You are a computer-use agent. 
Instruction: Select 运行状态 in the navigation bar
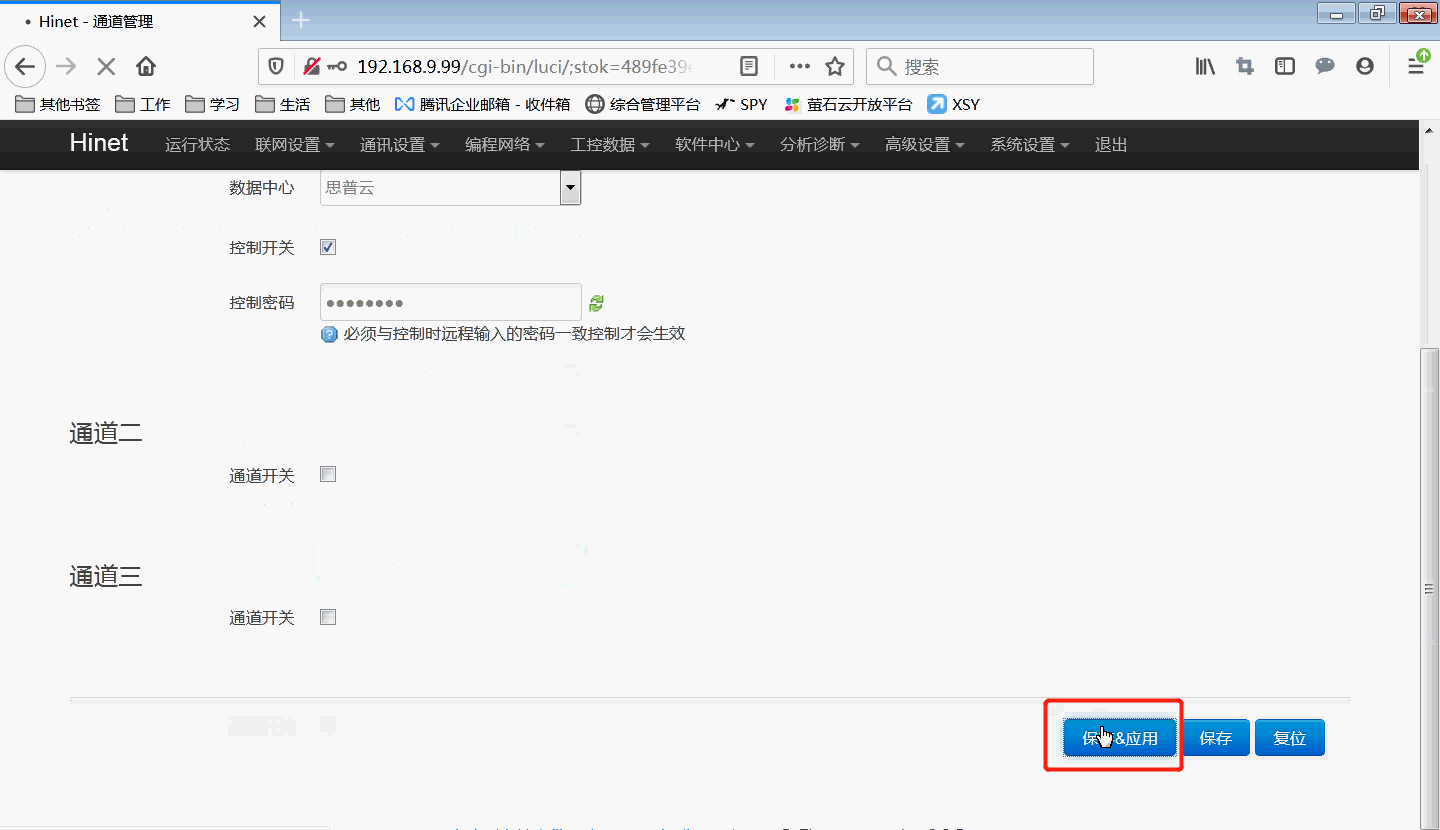point(197,144)
